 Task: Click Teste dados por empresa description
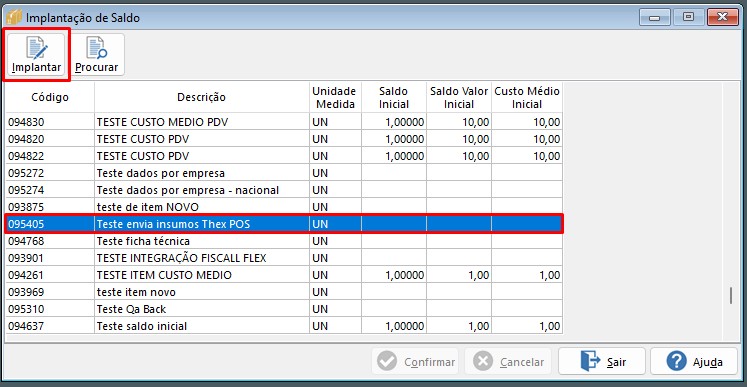point(161,173)
